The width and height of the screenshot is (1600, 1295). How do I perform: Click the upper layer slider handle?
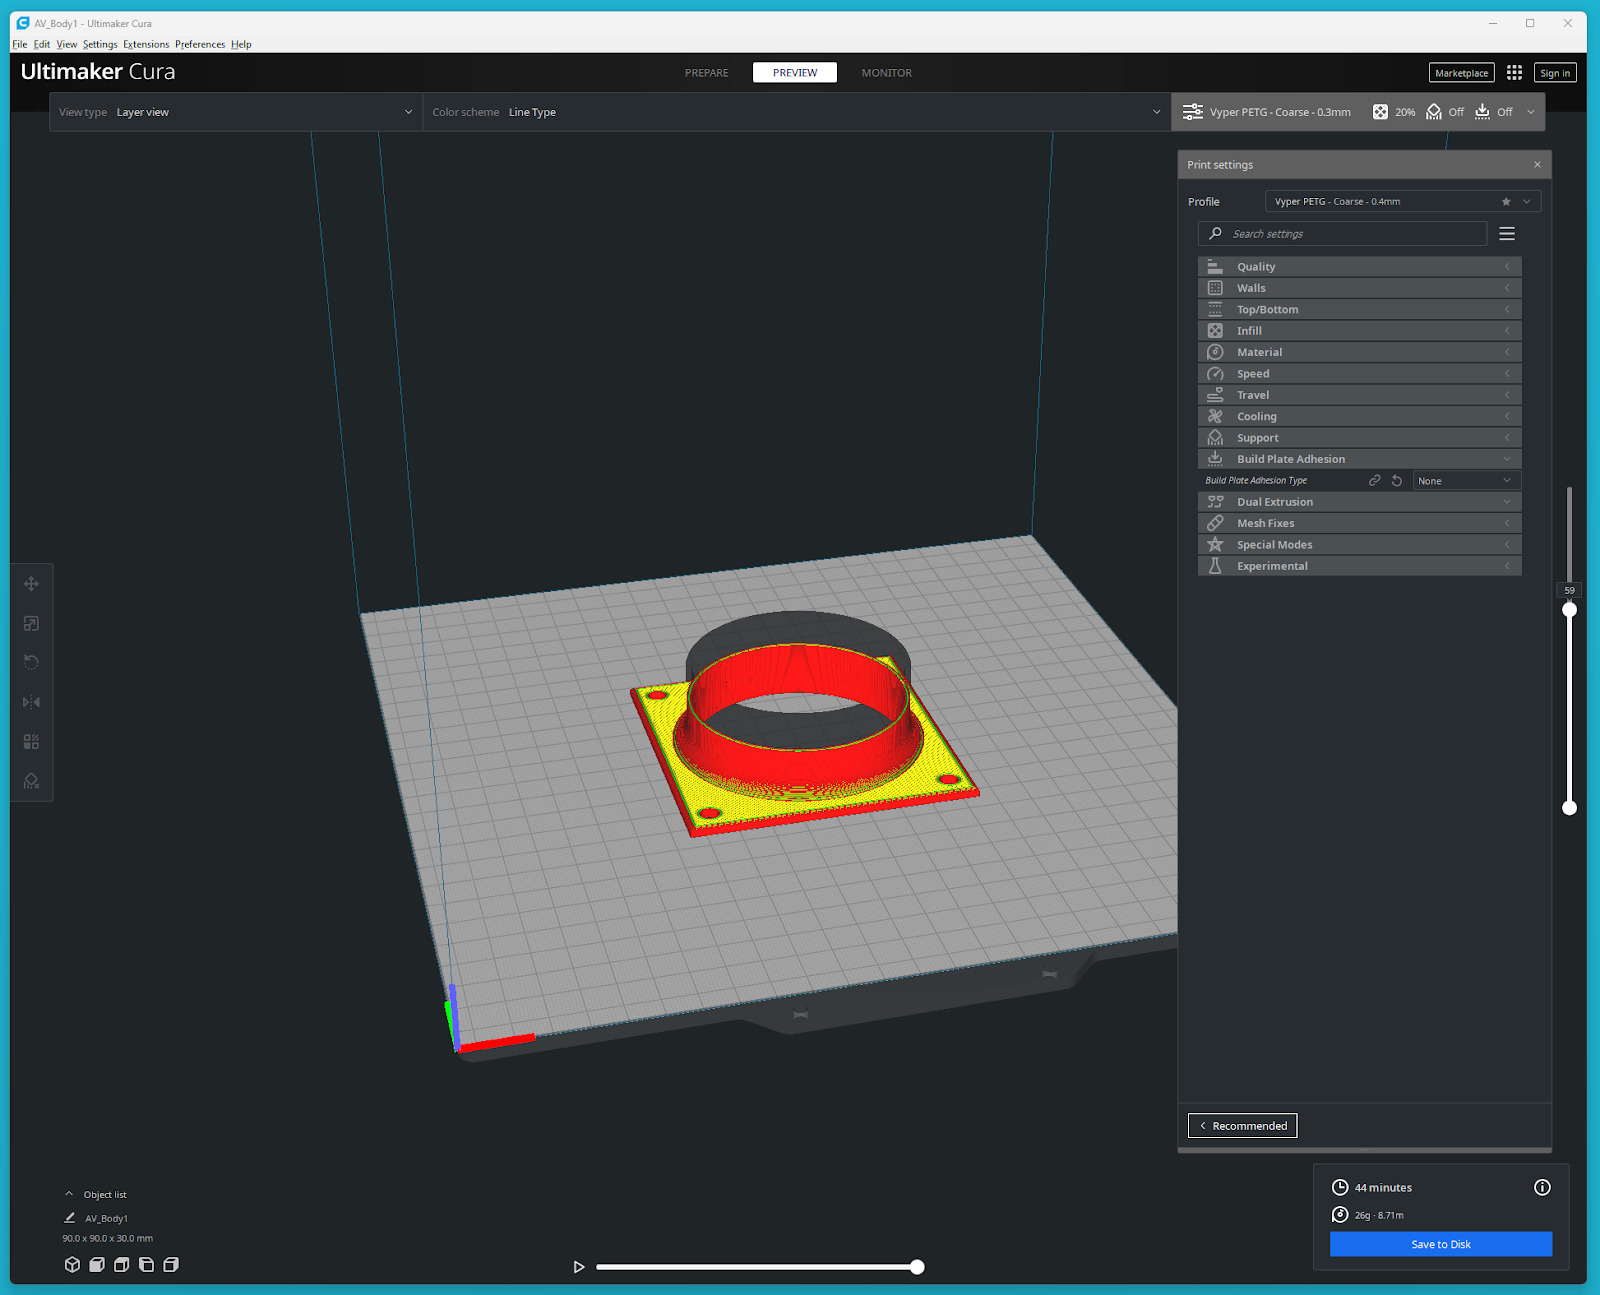(1570, 610)
